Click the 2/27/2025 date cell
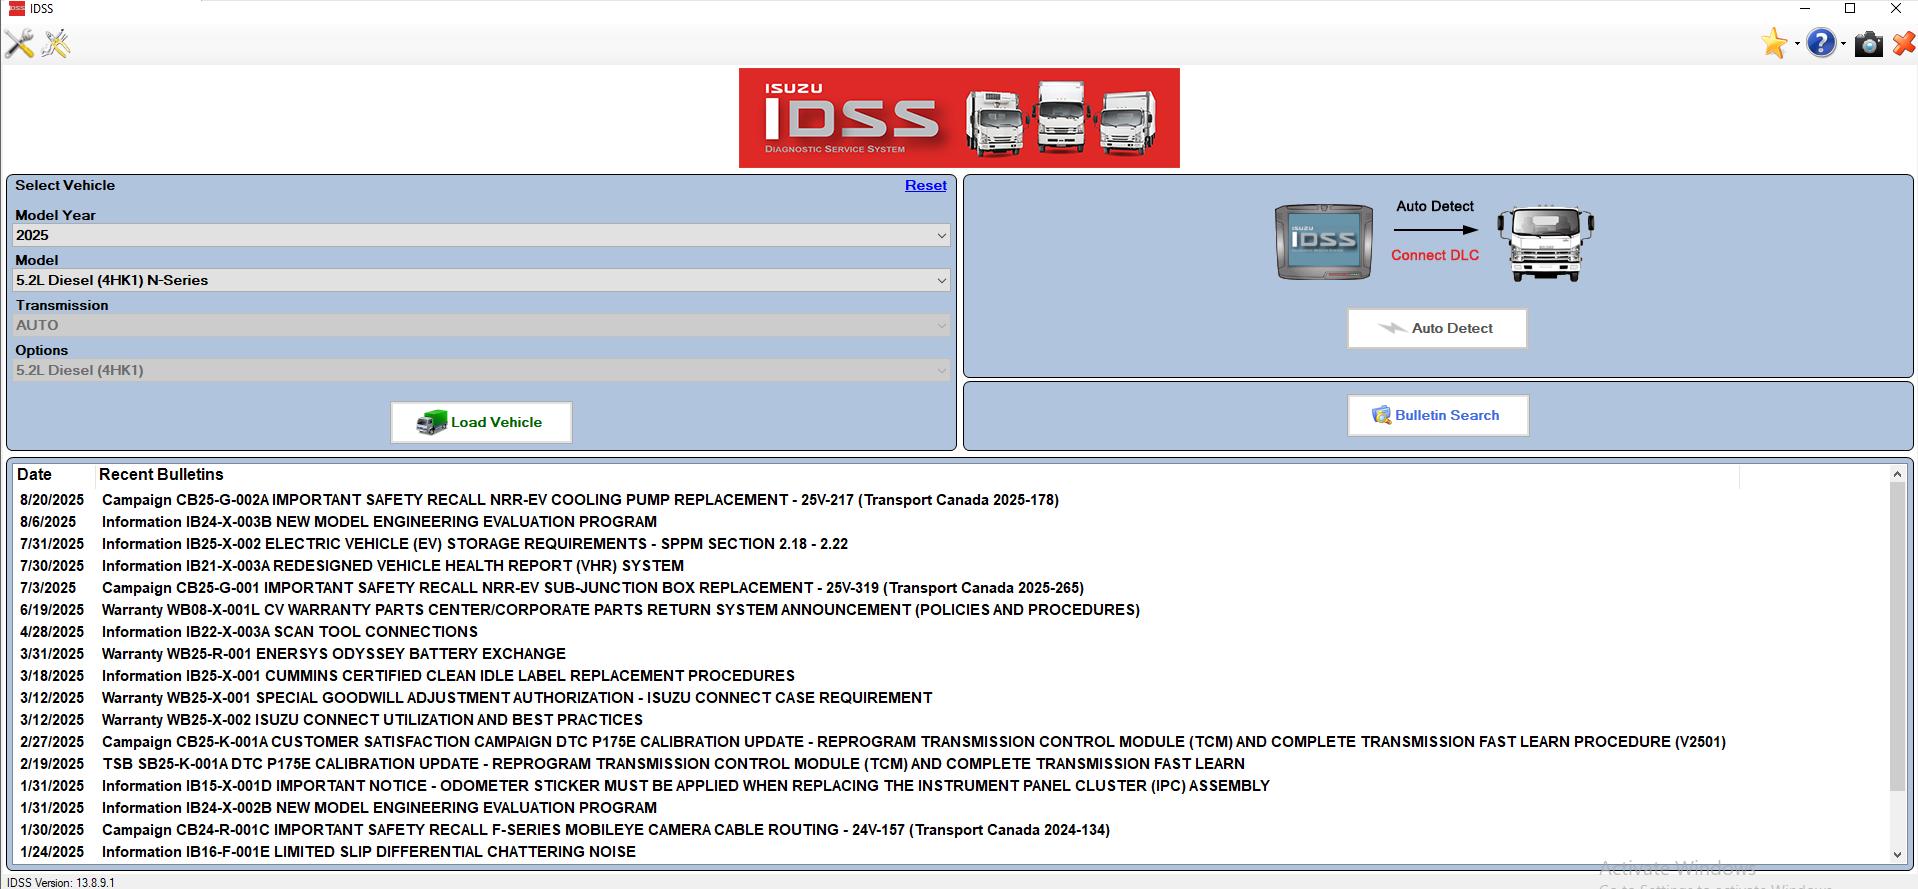Screen dimensions: 1918x889 click(52, 742)
